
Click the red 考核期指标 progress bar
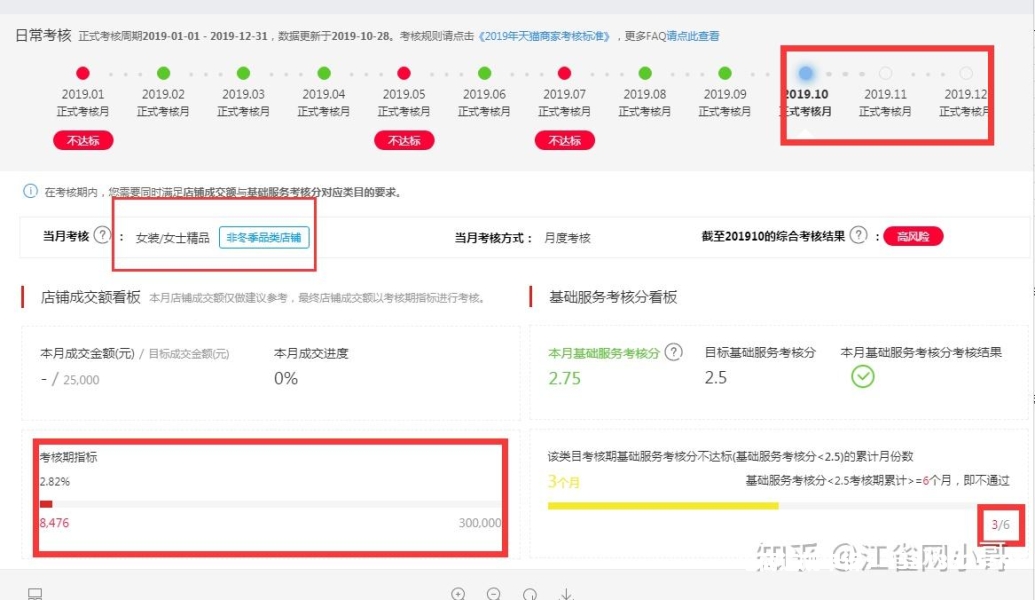click(46, 504)
